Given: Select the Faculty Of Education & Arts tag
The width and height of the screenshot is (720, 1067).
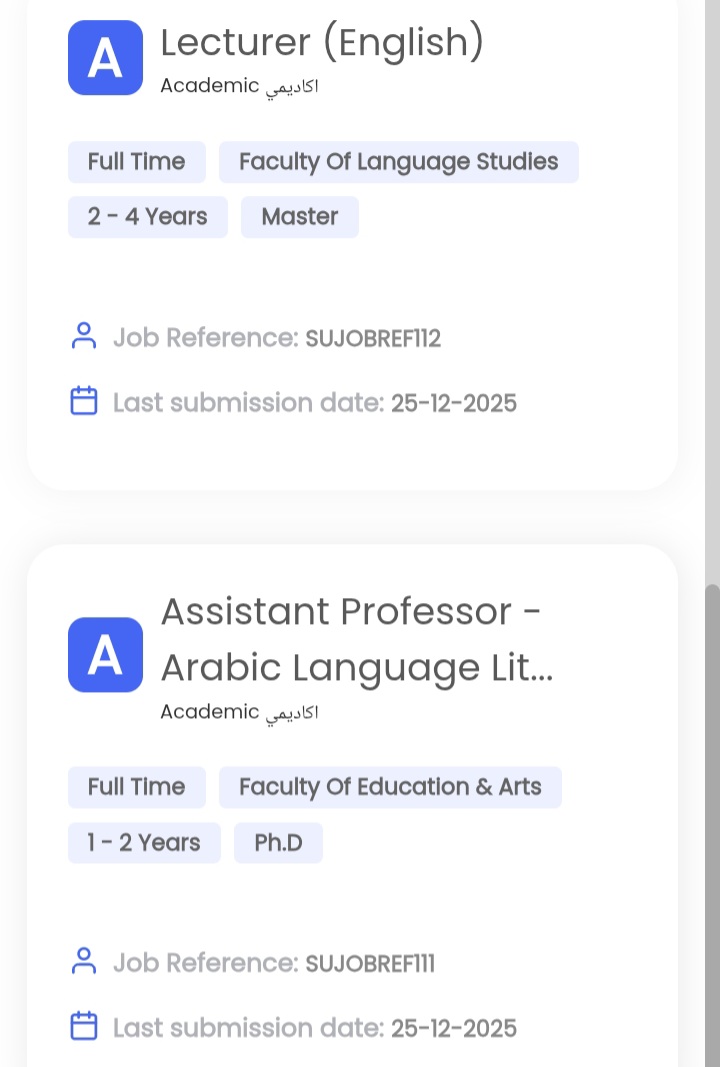Looking at the screenshot, I should pyautogui.click(x=390, y=787).
